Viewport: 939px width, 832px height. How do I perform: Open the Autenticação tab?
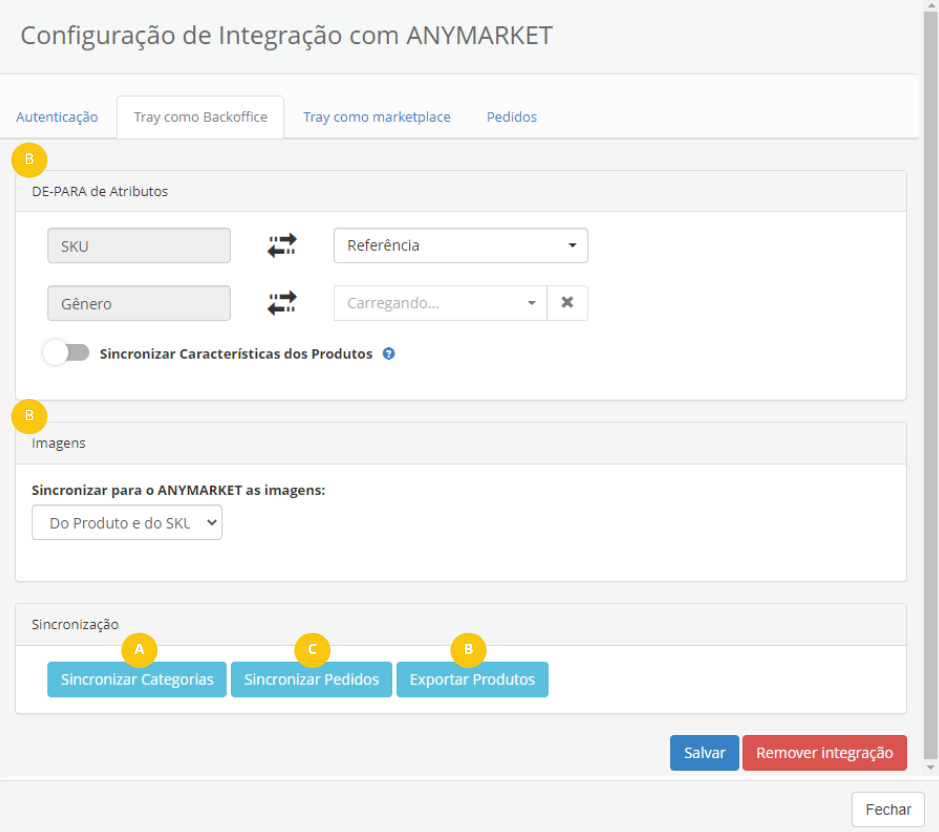pyautogui.click(x=57, y=117)
